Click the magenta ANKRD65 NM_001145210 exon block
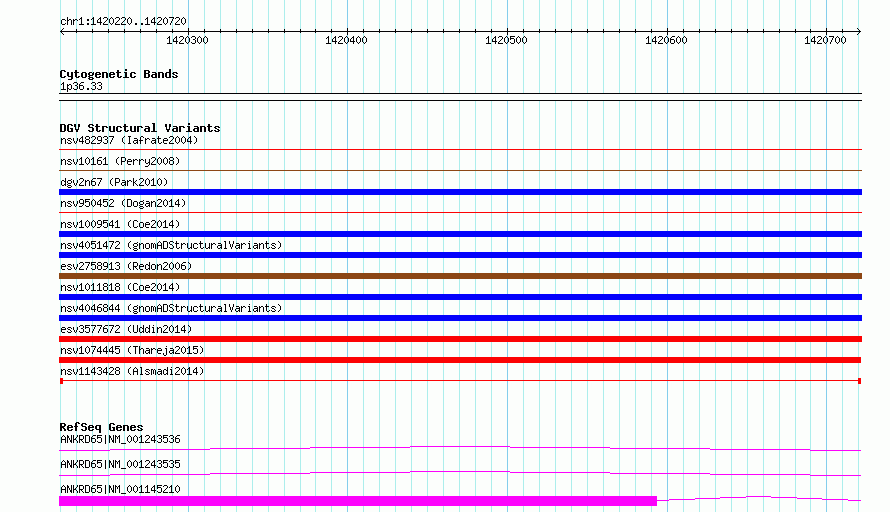 click(x=358, y=501)
